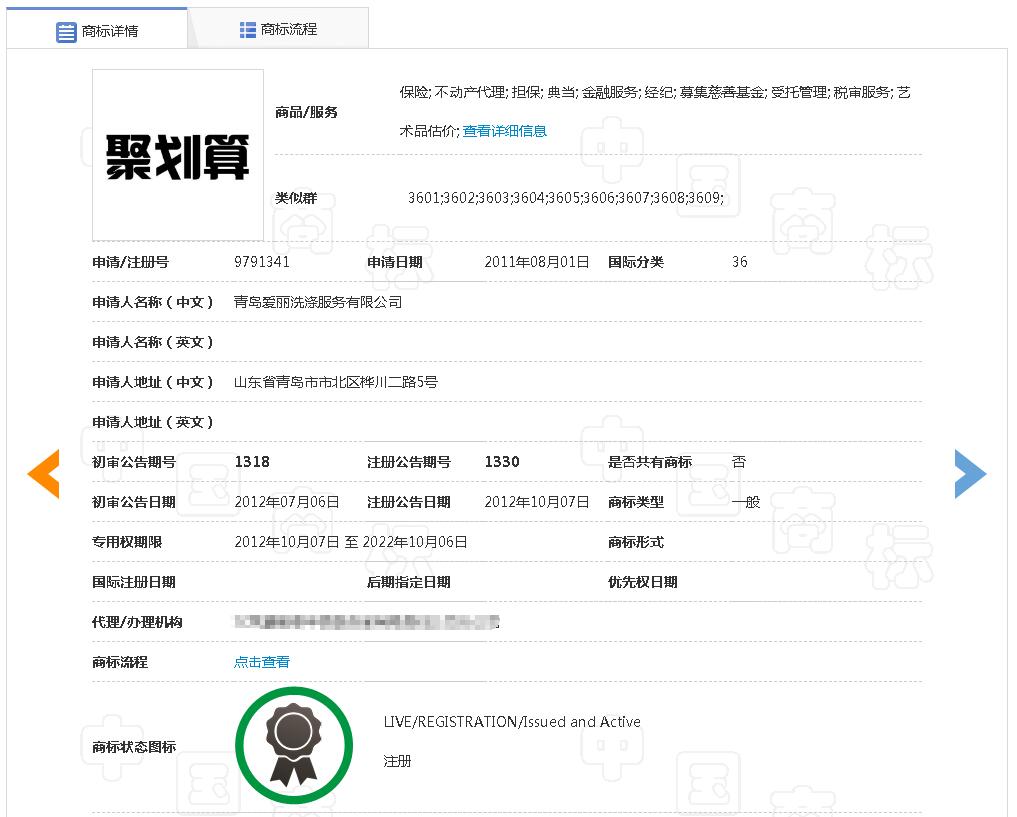Click the 类似群 label
1017x817 pixels.
tap(296, 198)
